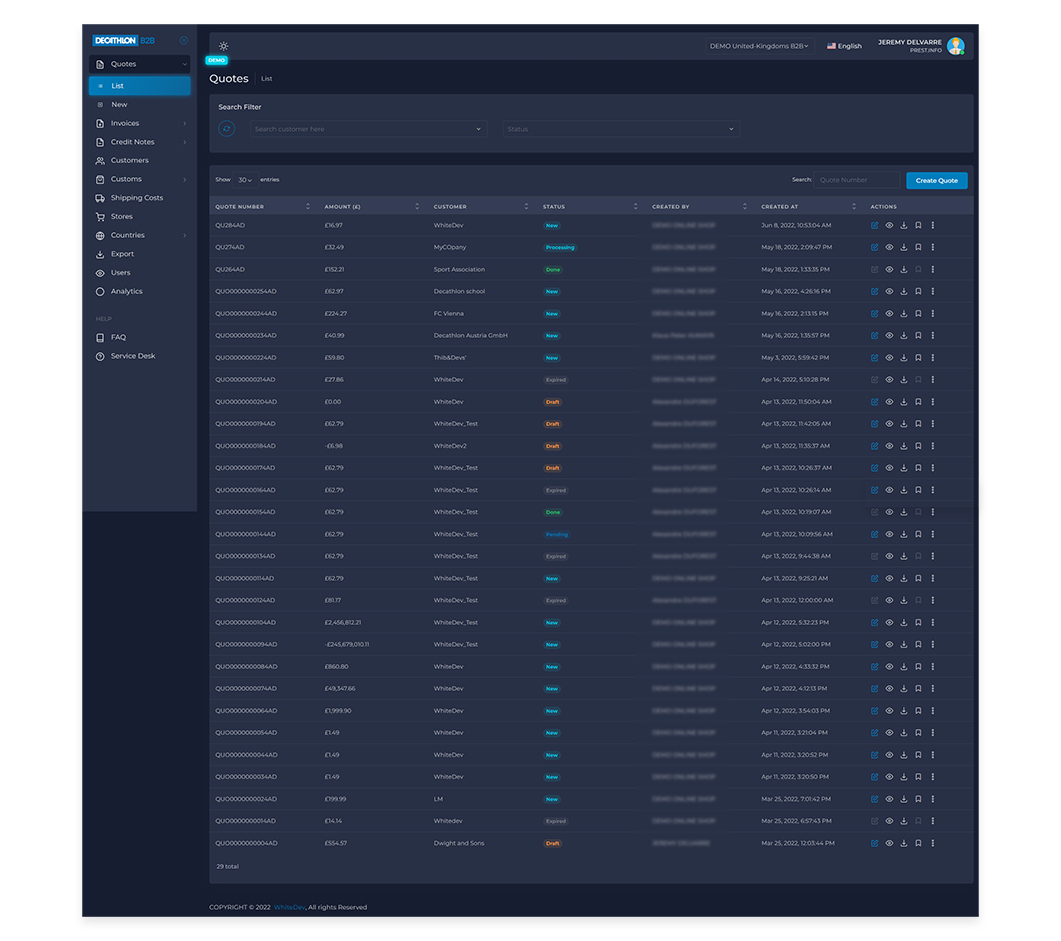Screen dimensions: 1061x941
Task: Collapse the sidebar using the logo-side icon
Action: [x=184, y=41]
